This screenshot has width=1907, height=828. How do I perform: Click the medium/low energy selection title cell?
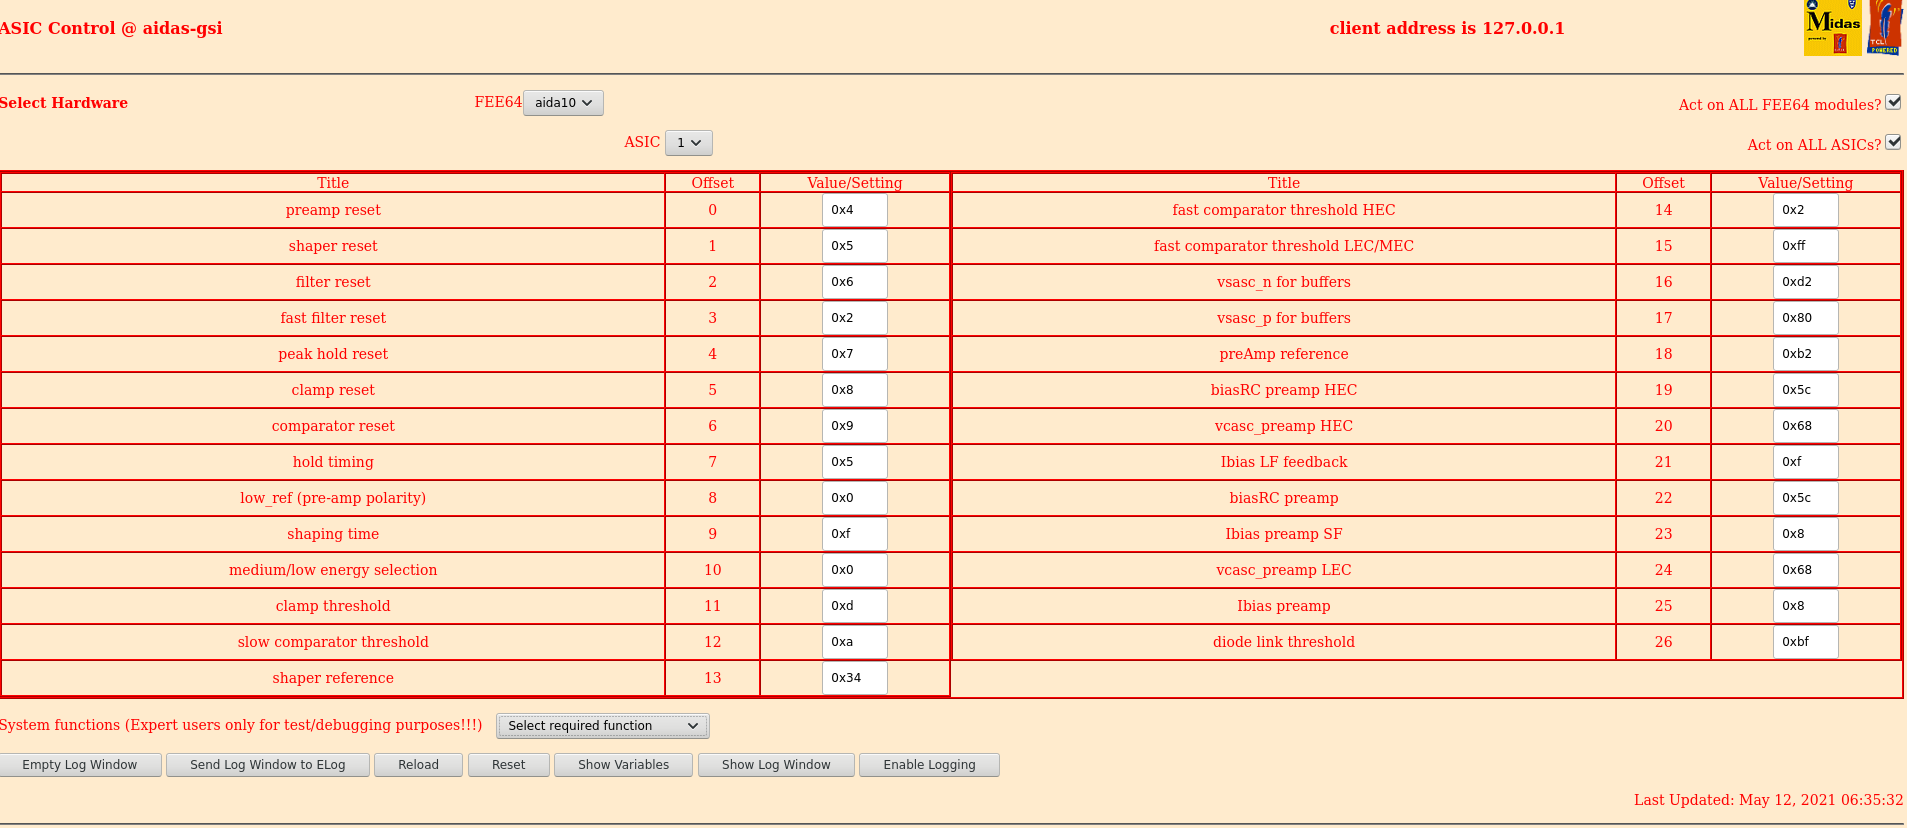pos(333,570)
